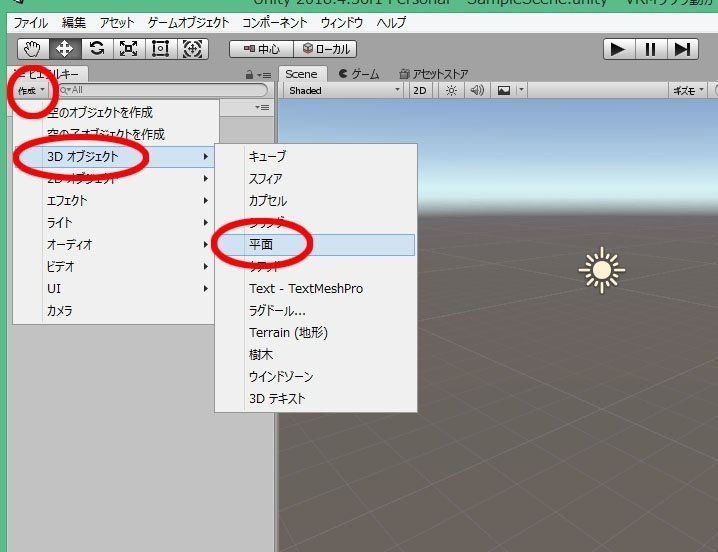Screen dimensions: 718x552
Task: Select the Rect transform tool
Action: coord(160,49)
